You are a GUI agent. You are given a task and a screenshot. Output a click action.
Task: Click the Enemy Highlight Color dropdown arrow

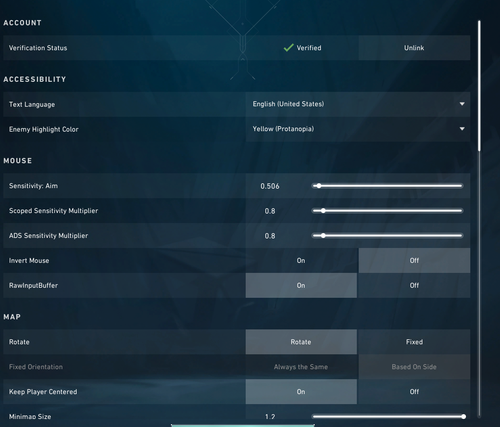pyautogui.click(x=462, y=129)
